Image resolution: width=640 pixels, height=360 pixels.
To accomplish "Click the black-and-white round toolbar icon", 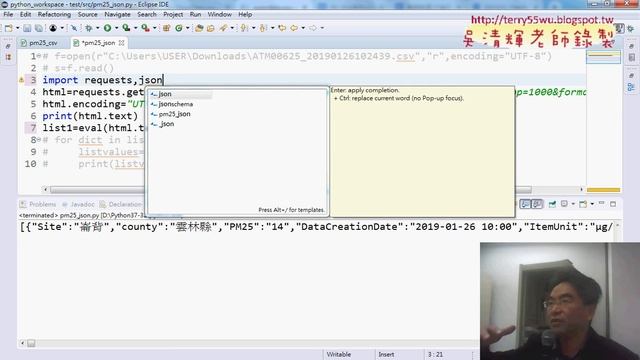I will click(53, 28).
